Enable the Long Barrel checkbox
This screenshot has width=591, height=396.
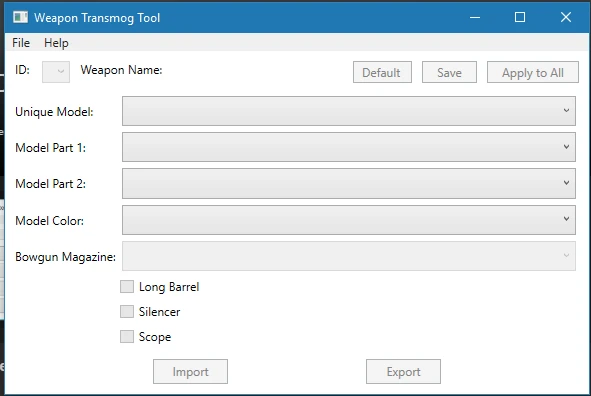[127, 287]
